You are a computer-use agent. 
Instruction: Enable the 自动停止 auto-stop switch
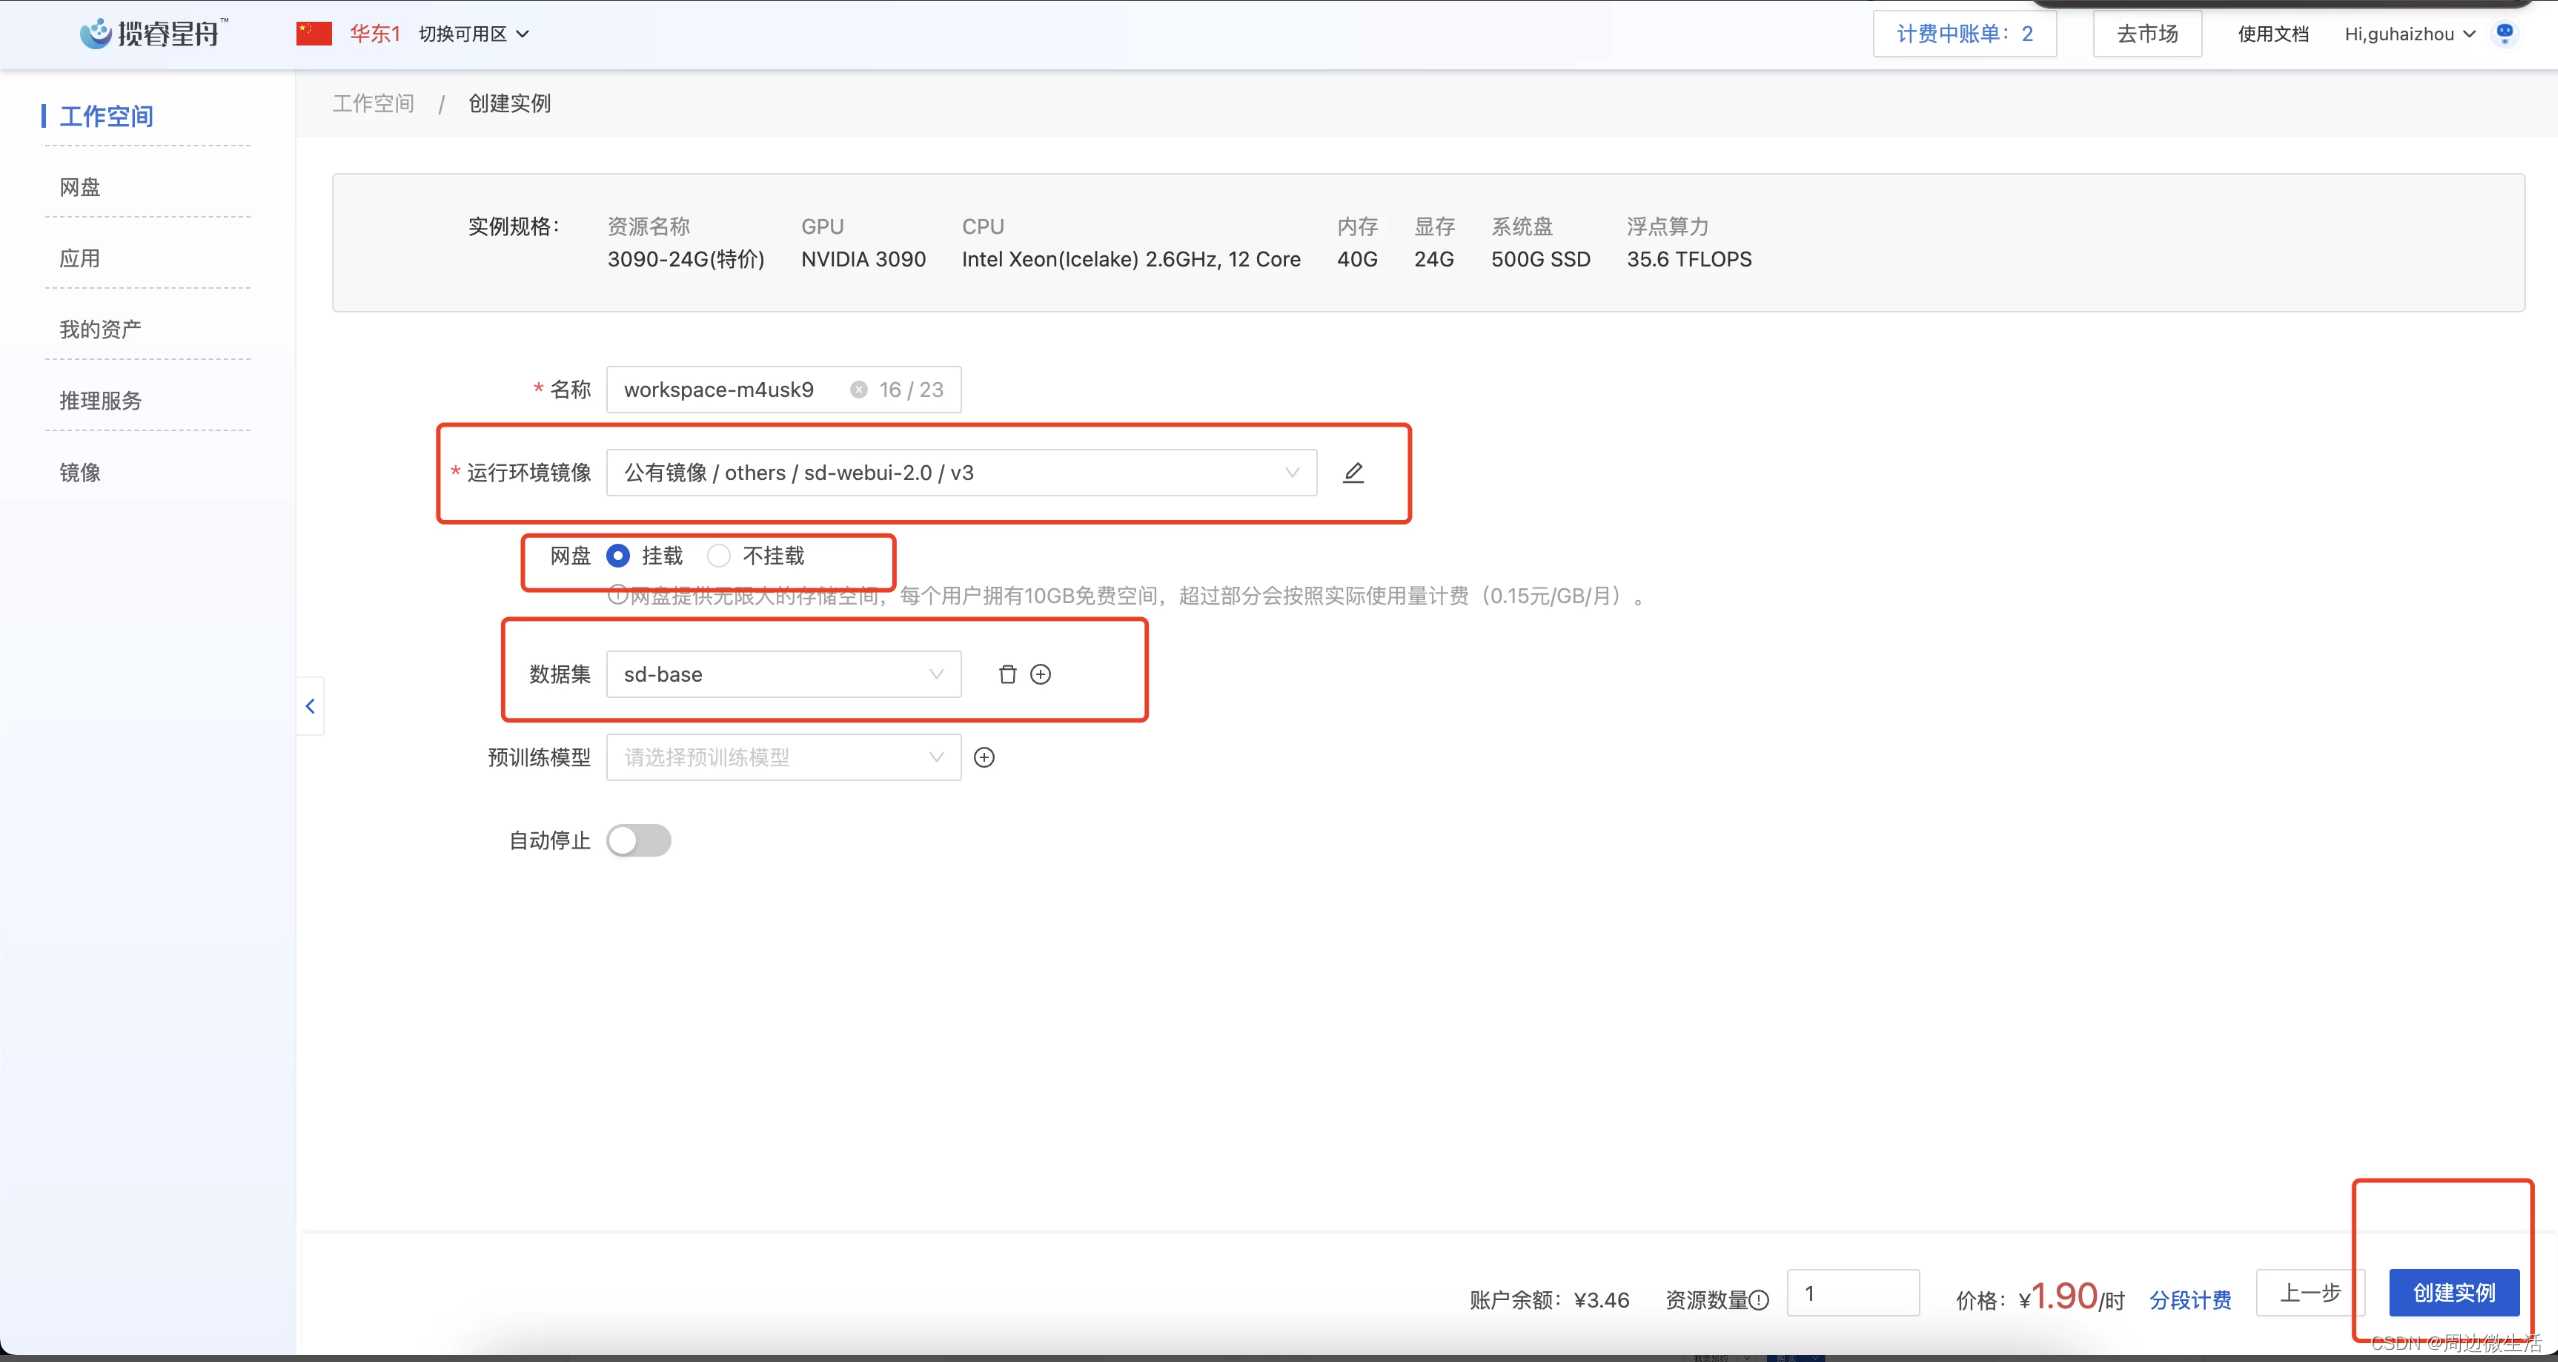pos(638,840)
